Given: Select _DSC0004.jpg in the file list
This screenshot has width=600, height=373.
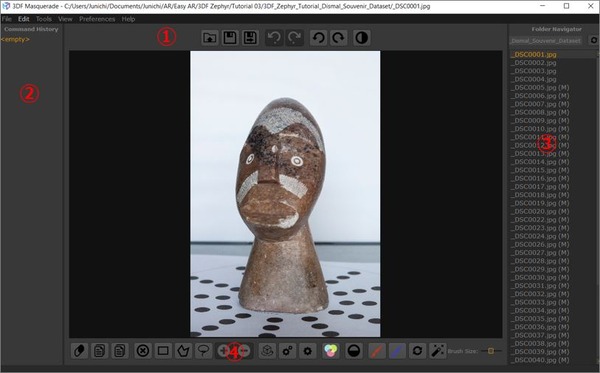Looking at the screenshot, I should (x=533, y=79).
